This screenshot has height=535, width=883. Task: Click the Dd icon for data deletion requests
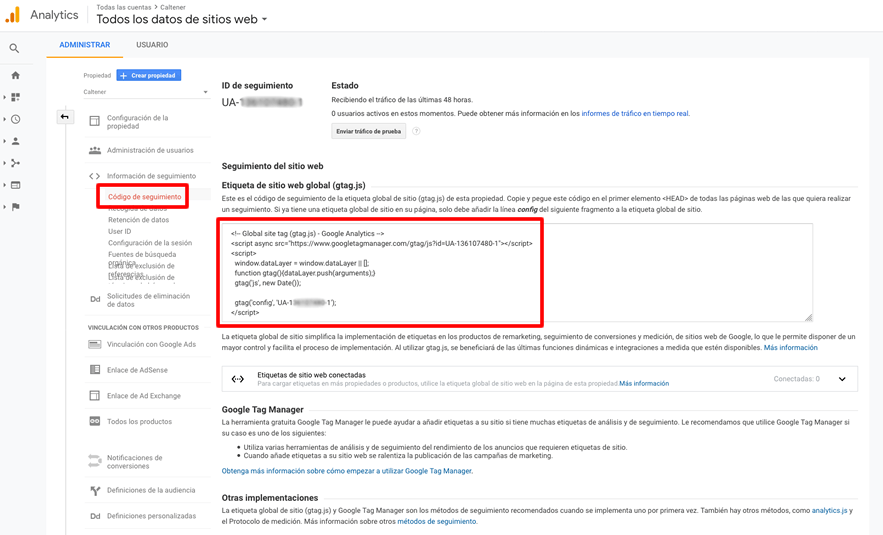pos(95,300)
